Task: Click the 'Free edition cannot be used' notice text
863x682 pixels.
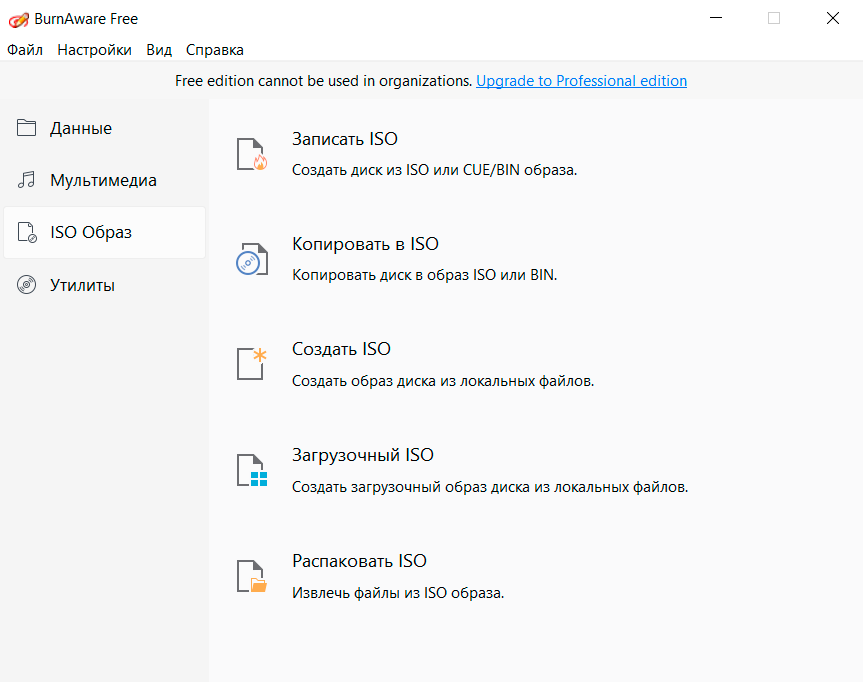Action: pyautogui.click(x=324, y=81)
